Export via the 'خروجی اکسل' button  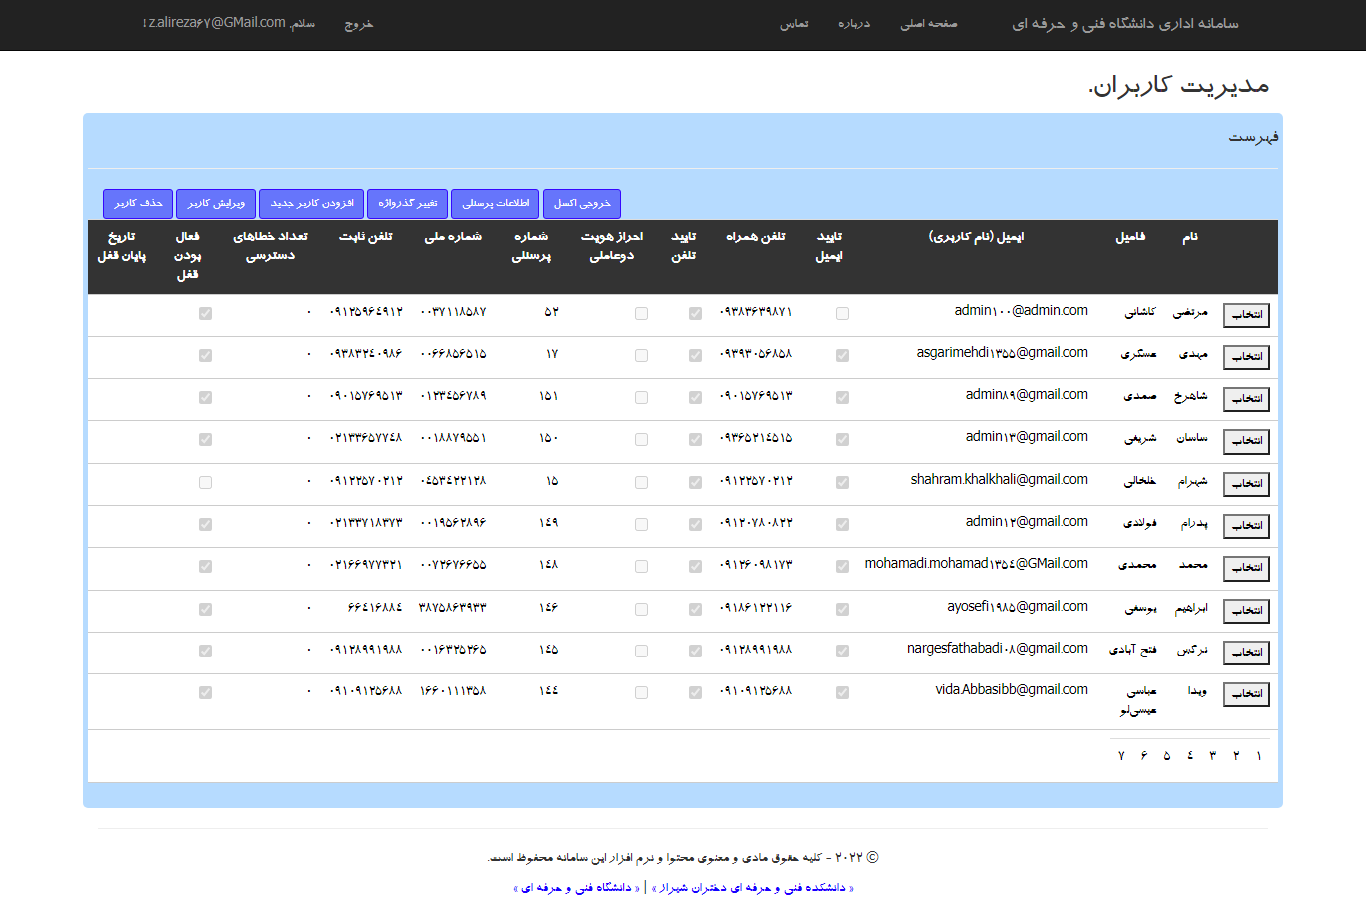[x=582, y=204]
